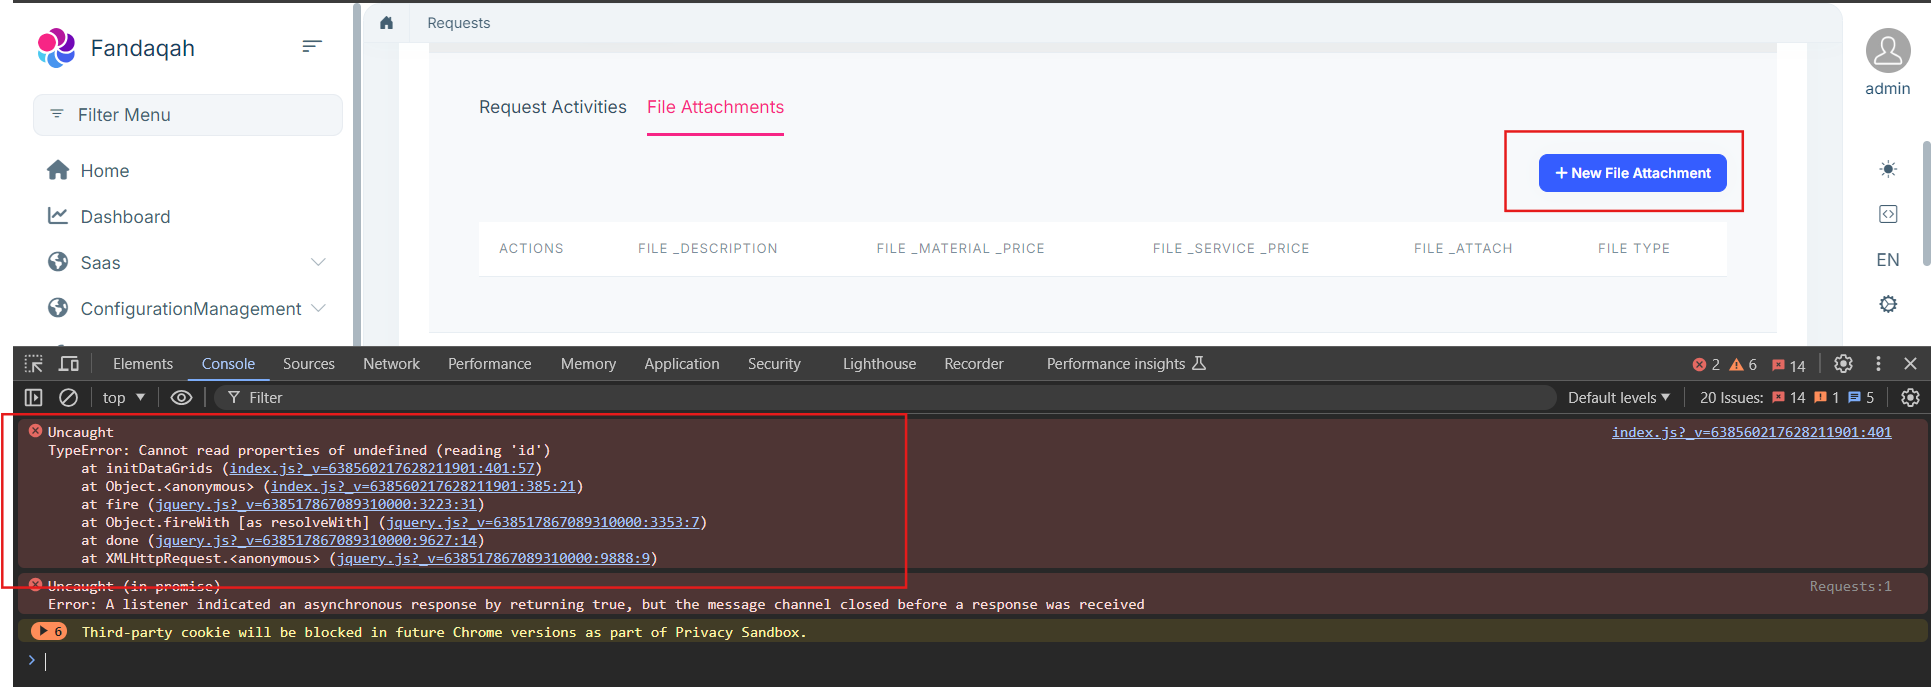The height and width of the screenshot is (687, 1931).
Task: Open done jquery.js 9627:14 link
Action: click(316, 540)
